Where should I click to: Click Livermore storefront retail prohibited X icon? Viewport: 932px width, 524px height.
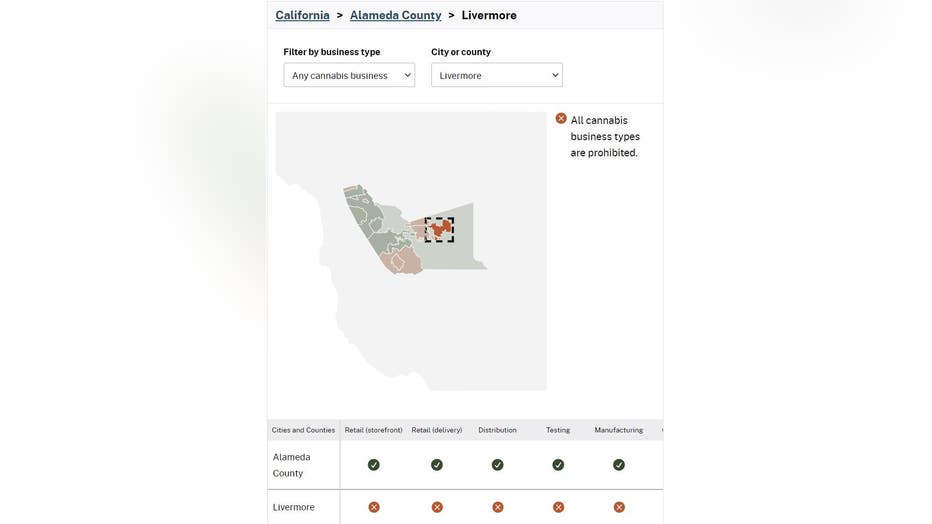tap(374, 507)
